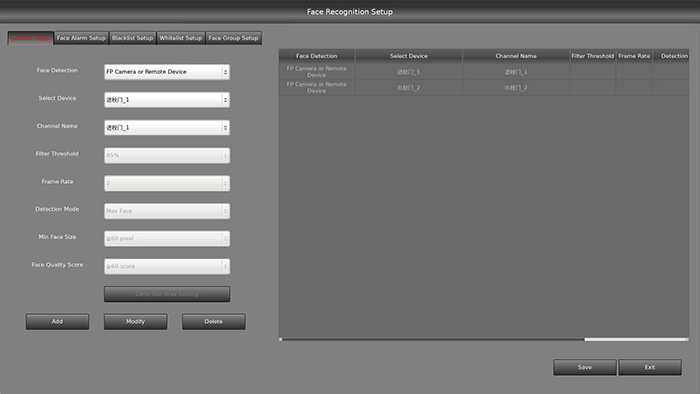
Task: Exit the Face Recognition Setup window
Action: pyautogui.click(x=650, y=367)
